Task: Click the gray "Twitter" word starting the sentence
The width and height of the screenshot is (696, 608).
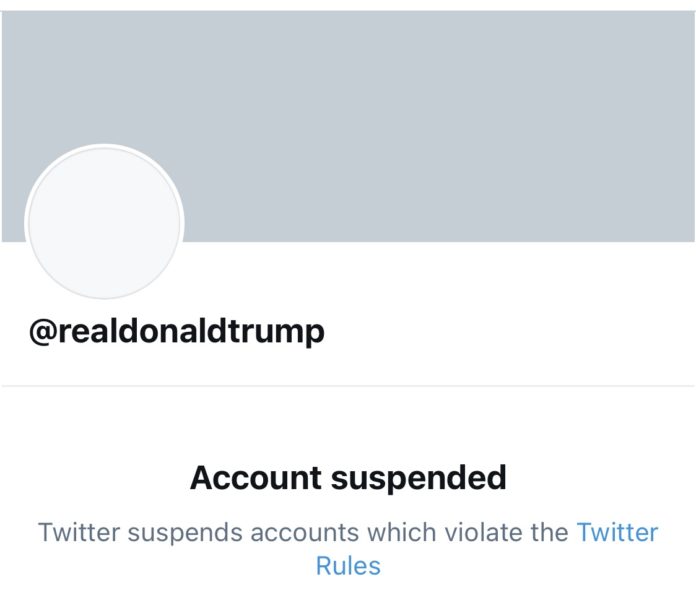Action: point(79,532)
